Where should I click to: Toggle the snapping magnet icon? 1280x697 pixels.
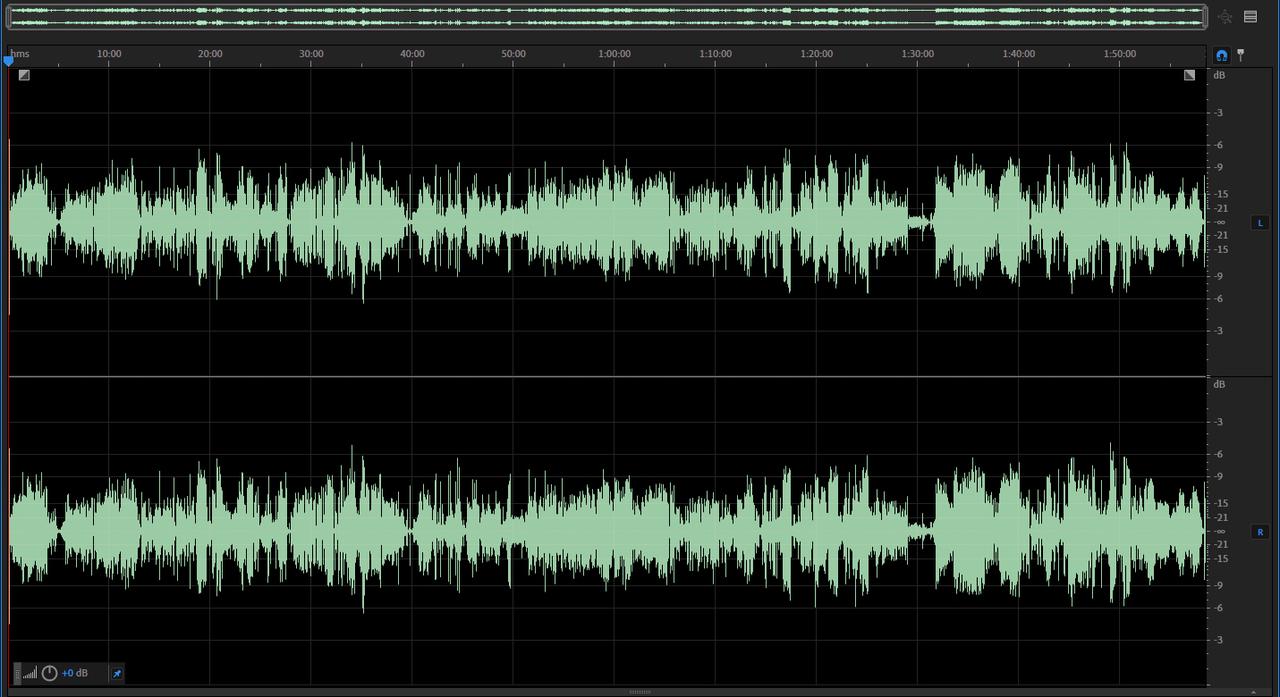point(1222,55)
